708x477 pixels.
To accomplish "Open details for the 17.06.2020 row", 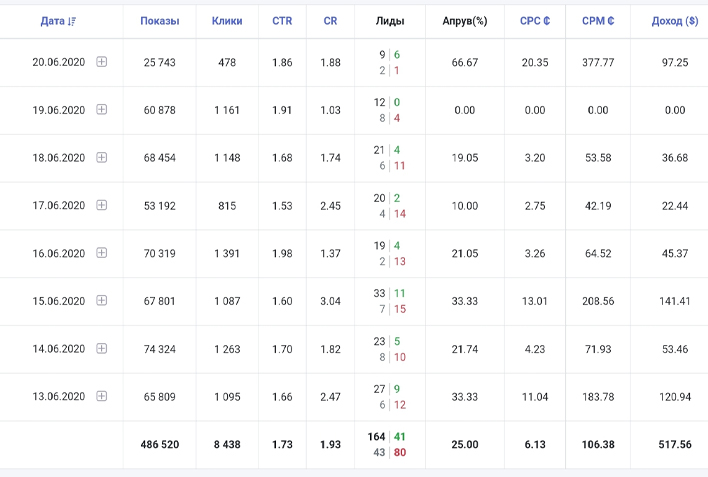I will point(102,206).
